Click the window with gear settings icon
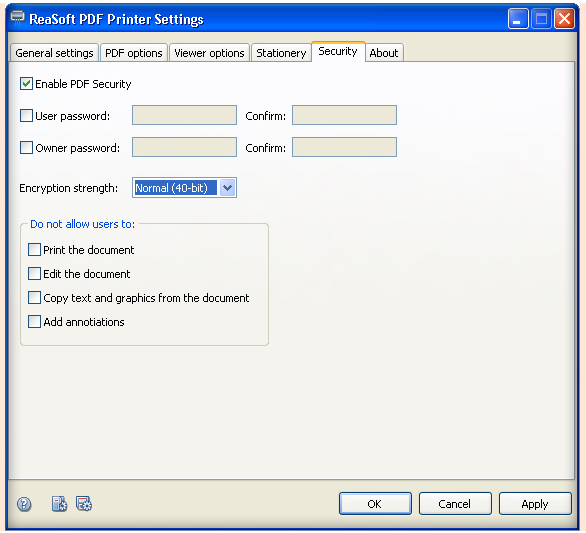The width and height of the screenshot is (586, 533). click(84, 503)
